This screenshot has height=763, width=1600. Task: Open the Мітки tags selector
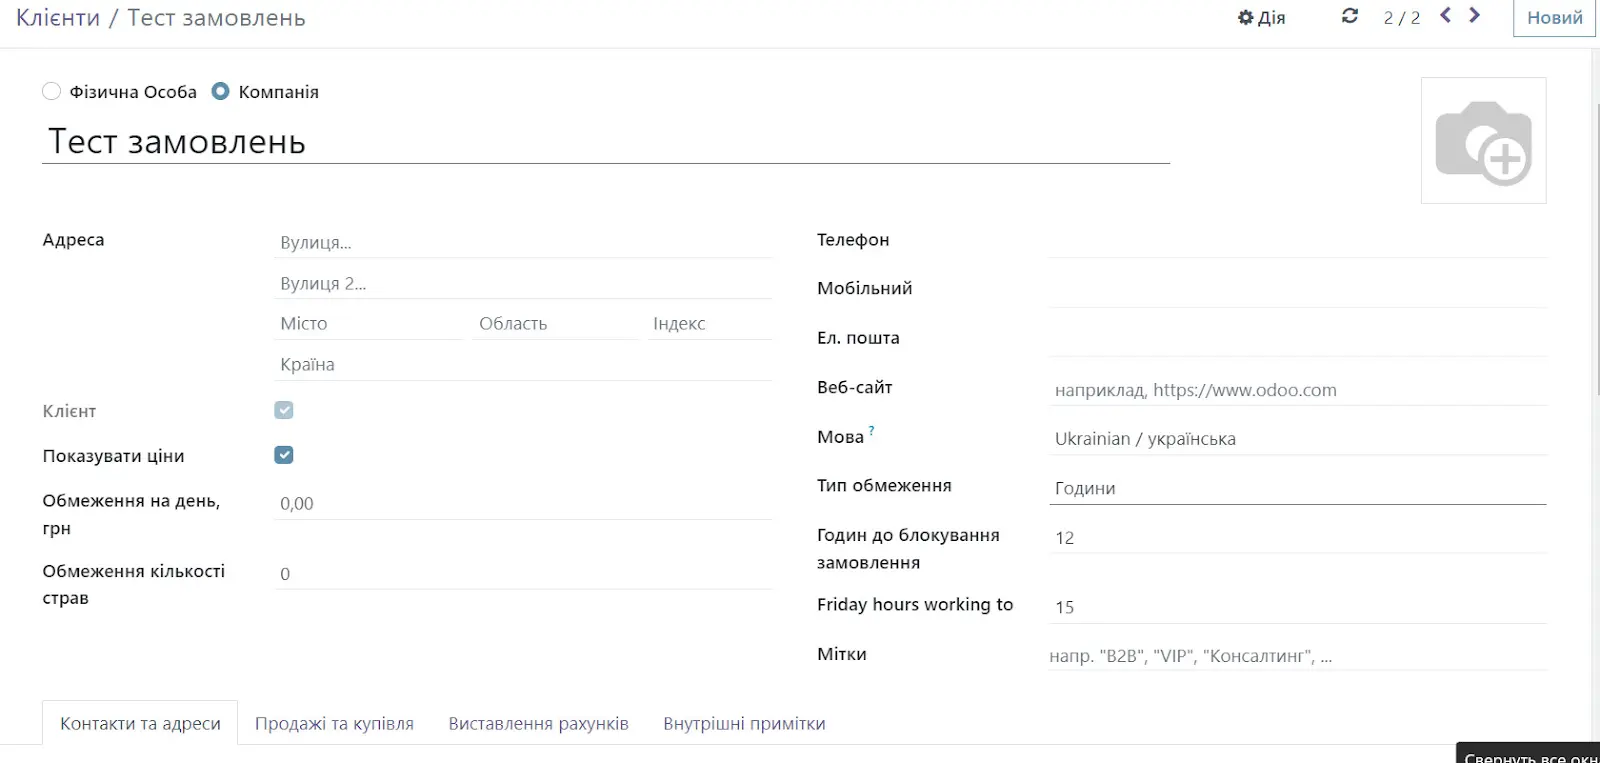(1297, 656)
